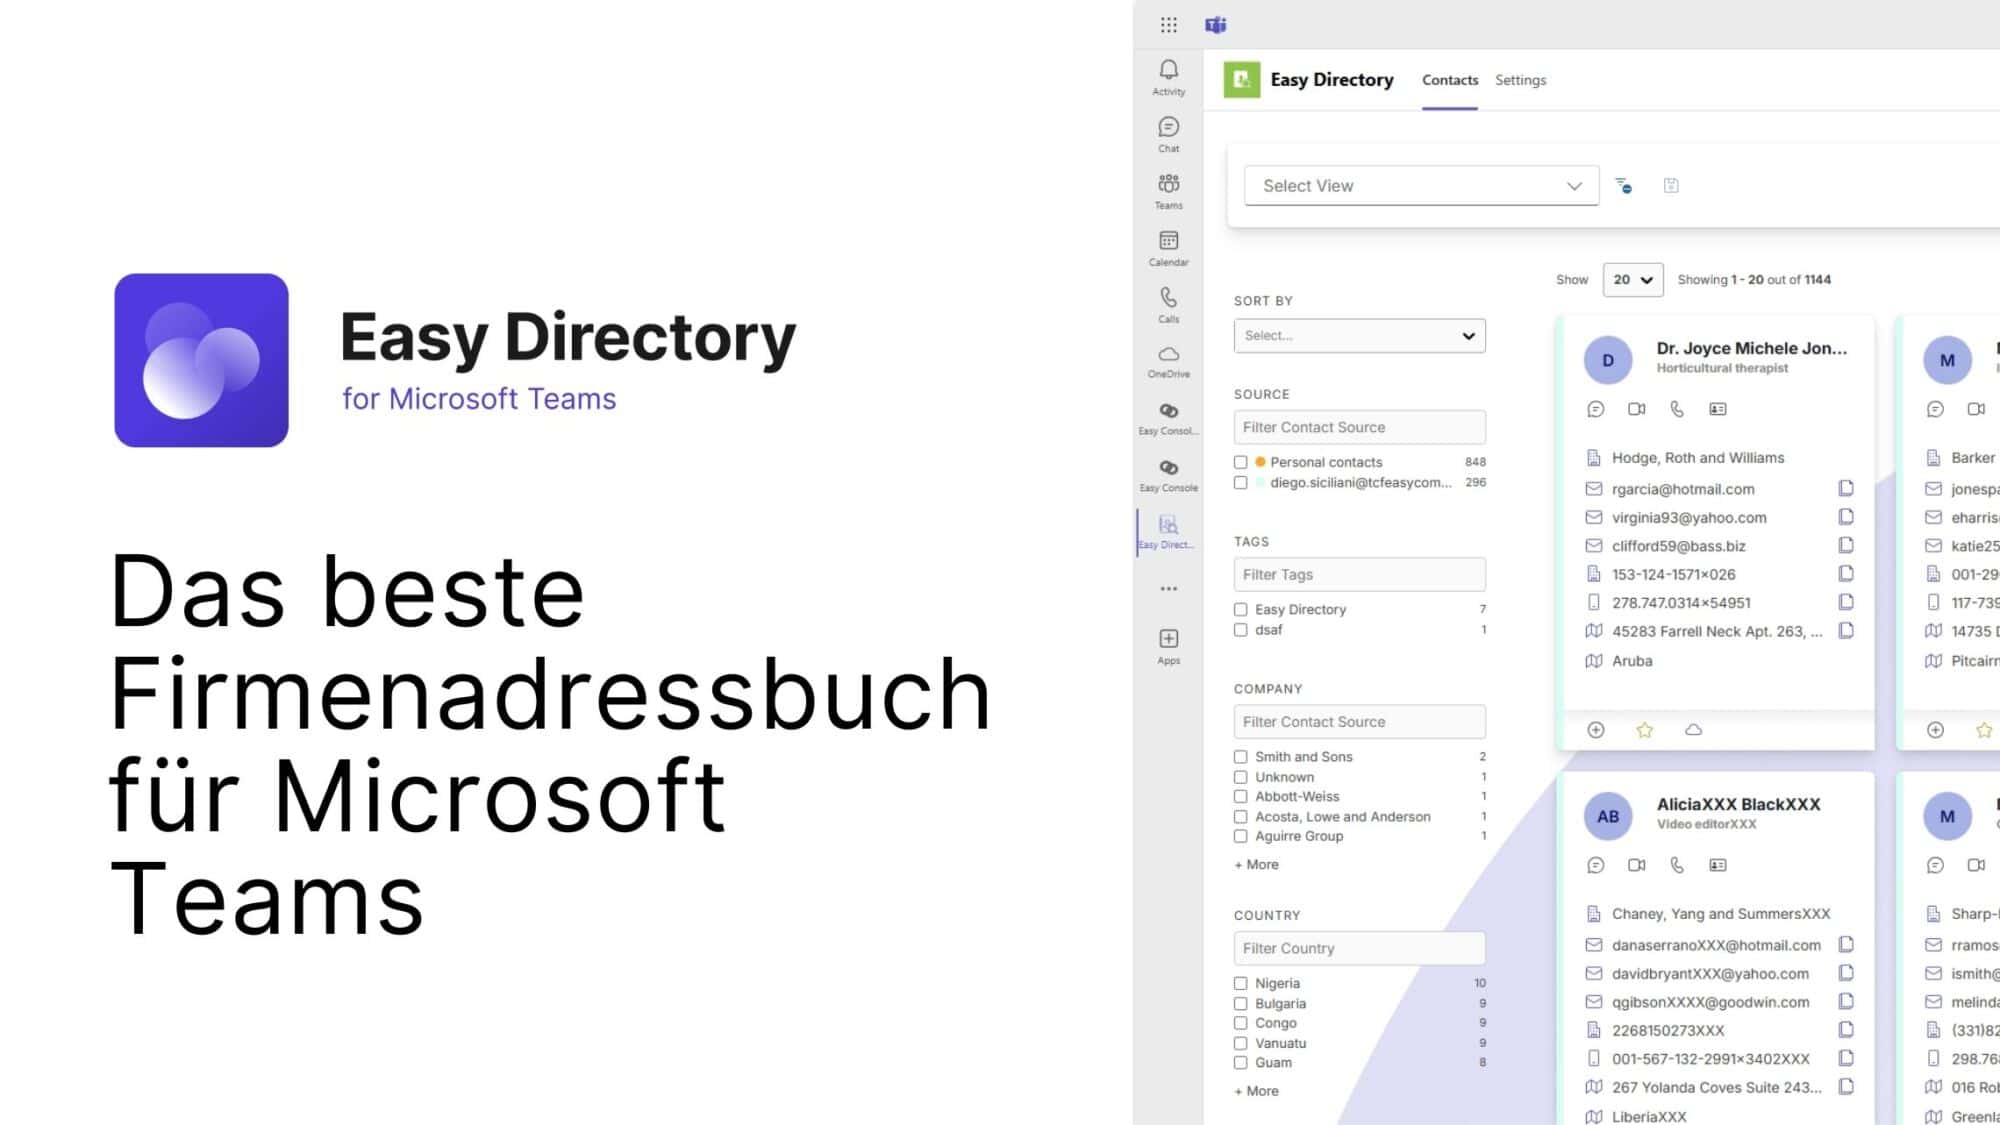Viewport: 2000px width, 1125px height.
Task: Check the Personal contacts source filter
Action: [x=1240, y=462]
